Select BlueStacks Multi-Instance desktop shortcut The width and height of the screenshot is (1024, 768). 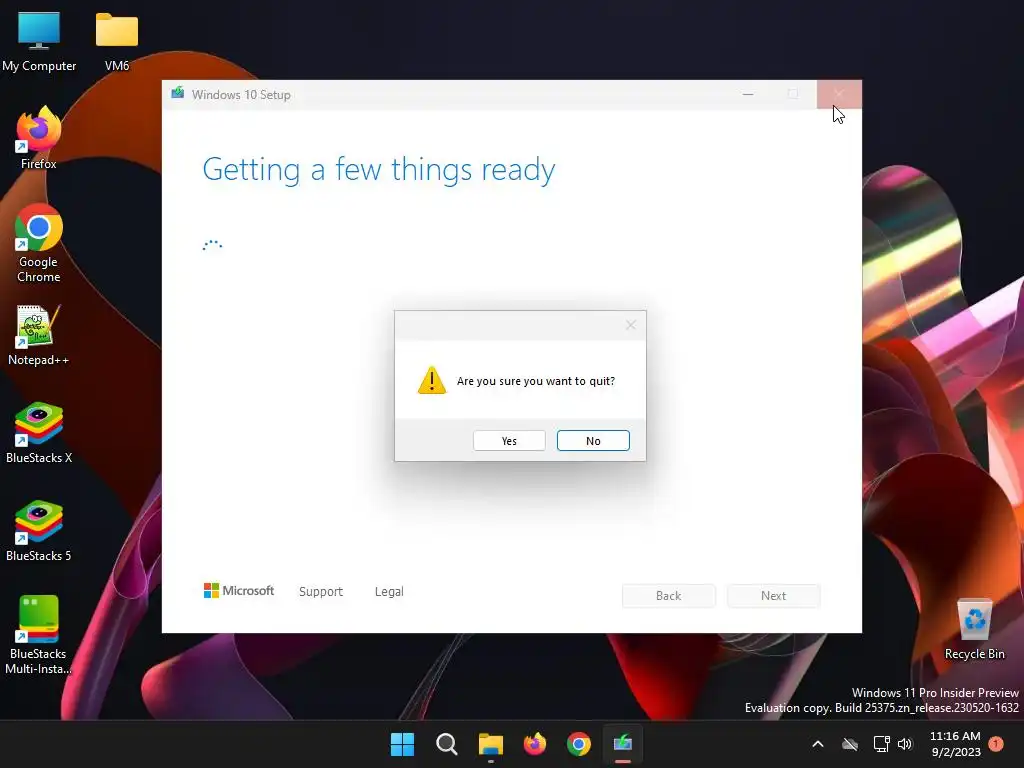pyautogui.click(x=39, y=635)
